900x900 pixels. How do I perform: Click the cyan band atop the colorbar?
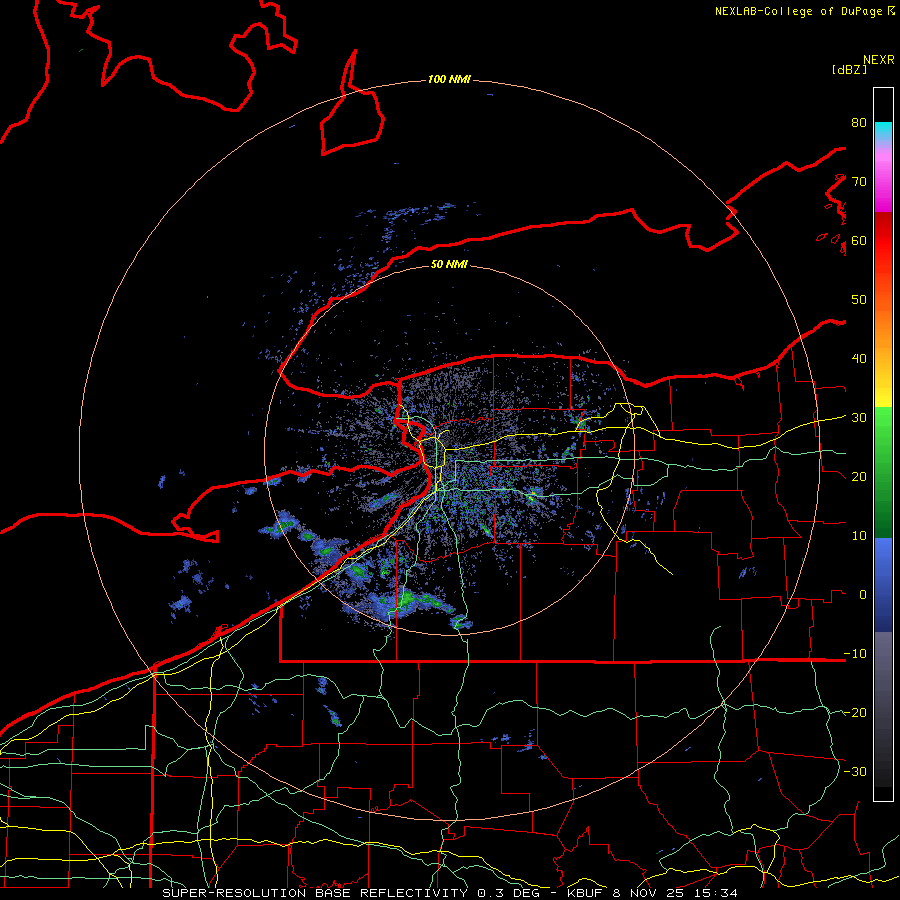tap(883, 131)
